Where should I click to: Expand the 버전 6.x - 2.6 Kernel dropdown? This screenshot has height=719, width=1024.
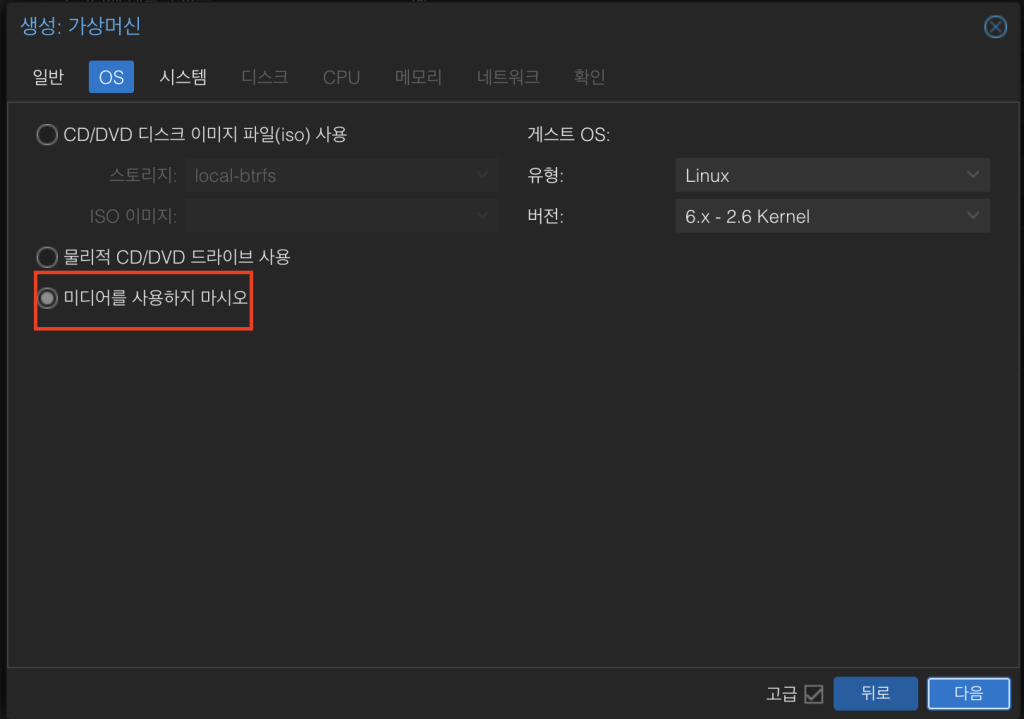(x=832, y=216)
